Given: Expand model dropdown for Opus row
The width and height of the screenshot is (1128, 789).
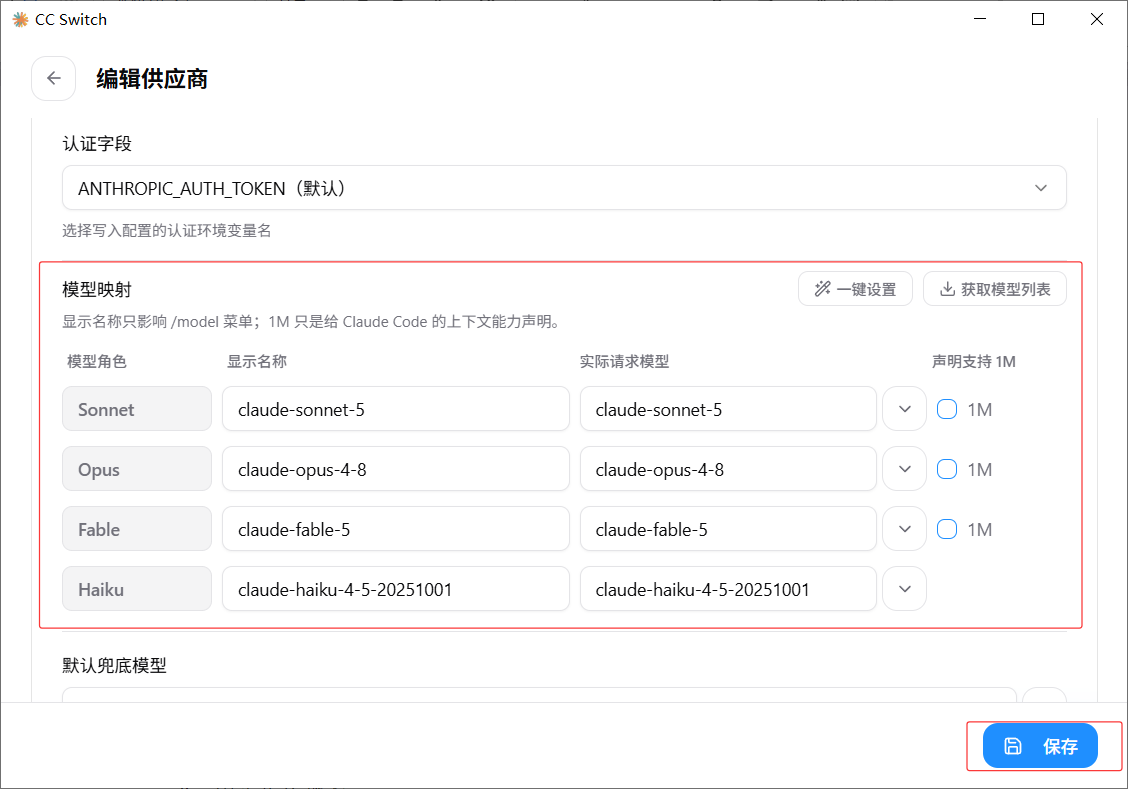Looking at the screenshot, I should (905, 469).
